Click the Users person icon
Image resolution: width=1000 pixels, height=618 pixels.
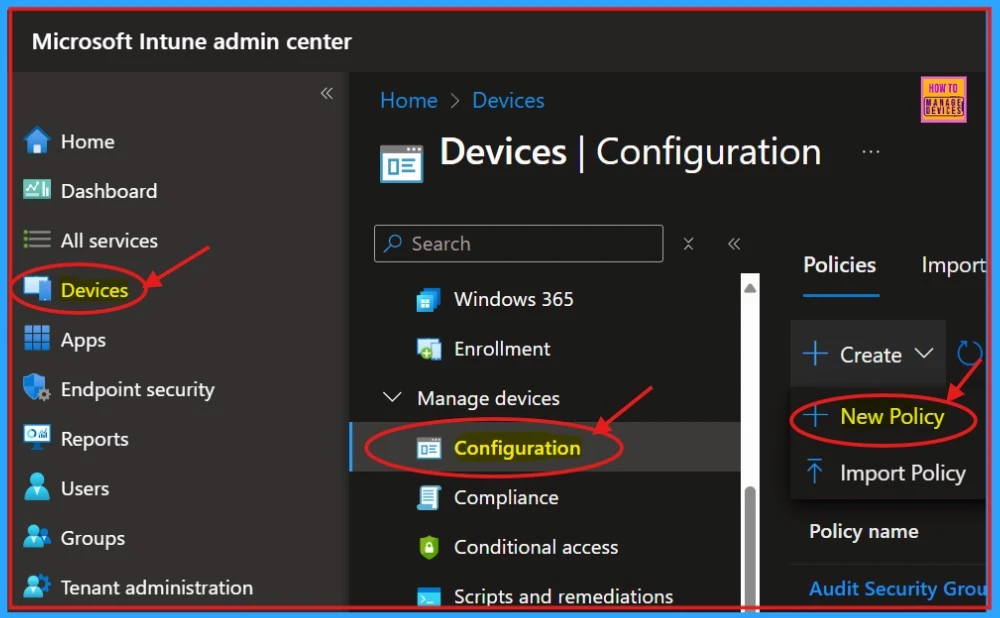[37, 487]
